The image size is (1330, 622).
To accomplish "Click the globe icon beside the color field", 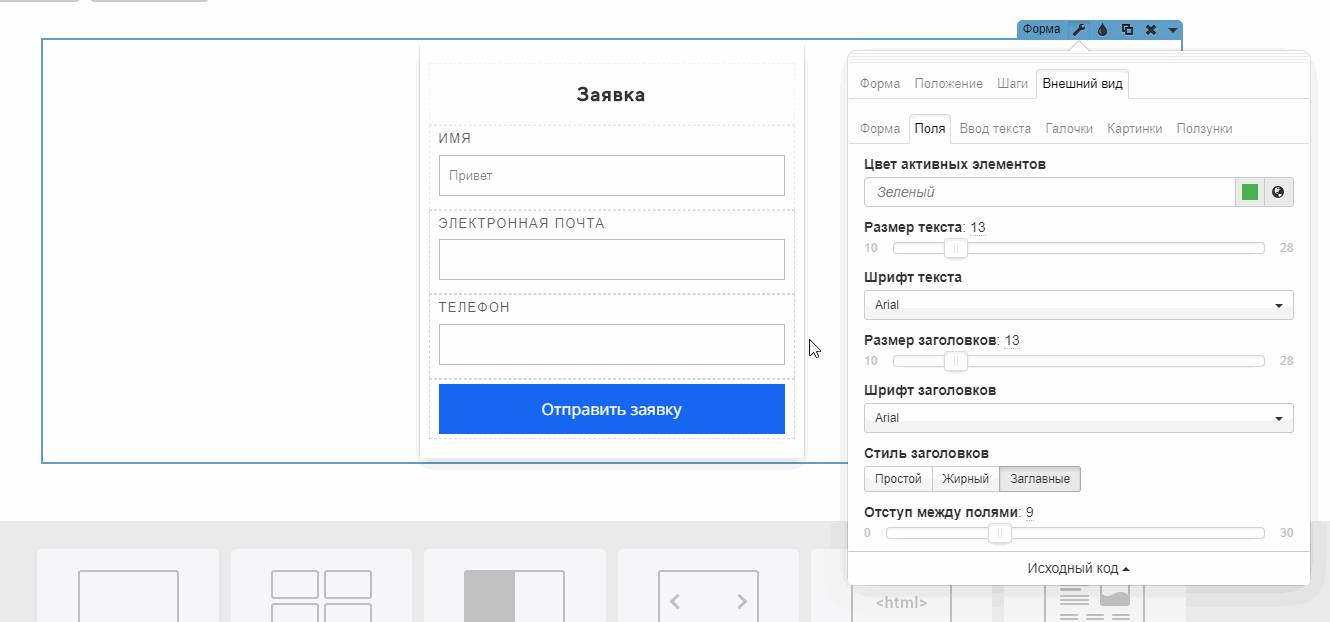I will pos(1278,192).
